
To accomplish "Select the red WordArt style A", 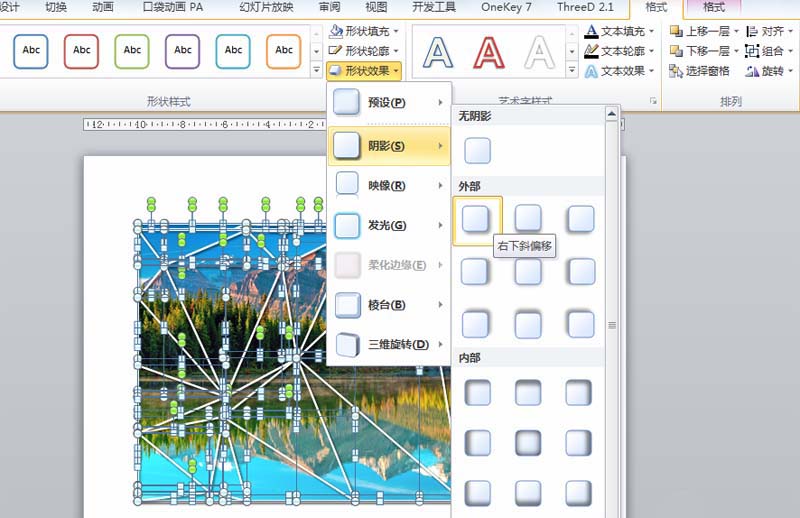I will 489,53.
